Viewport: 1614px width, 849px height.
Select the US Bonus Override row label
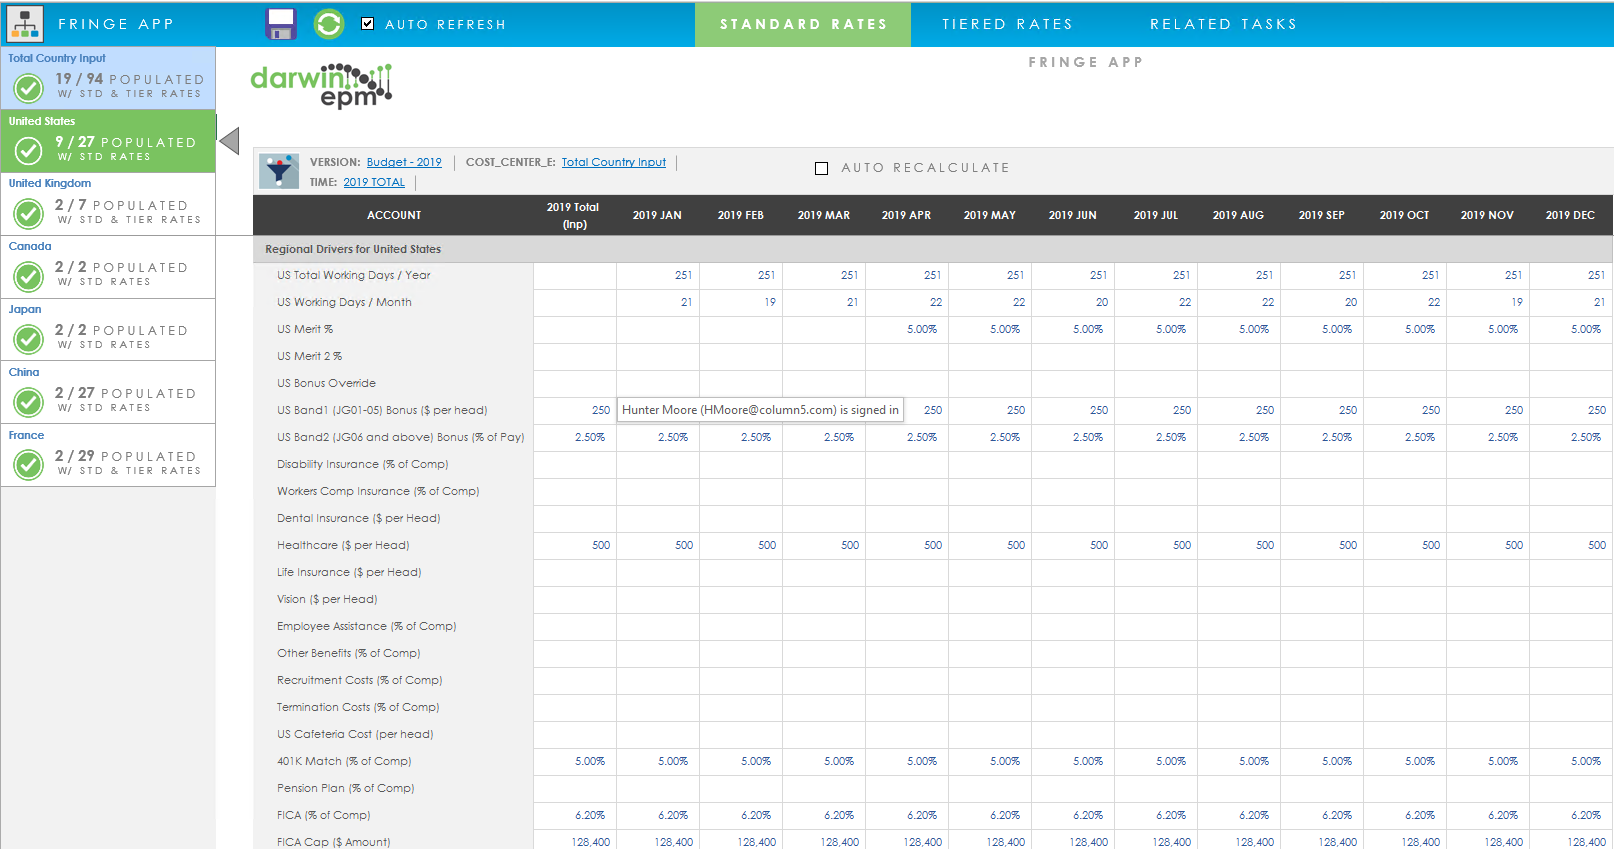[x=326, y=383]
